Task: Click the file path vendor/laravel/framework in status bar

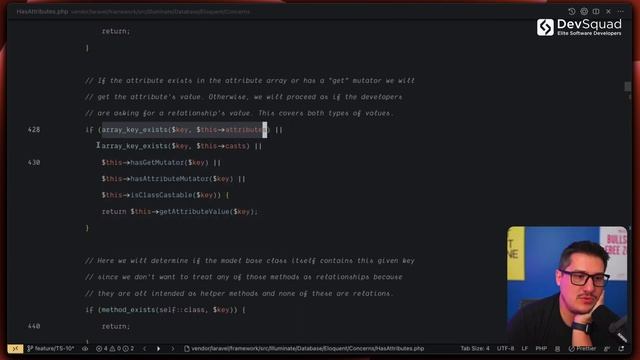Action: 304,349
